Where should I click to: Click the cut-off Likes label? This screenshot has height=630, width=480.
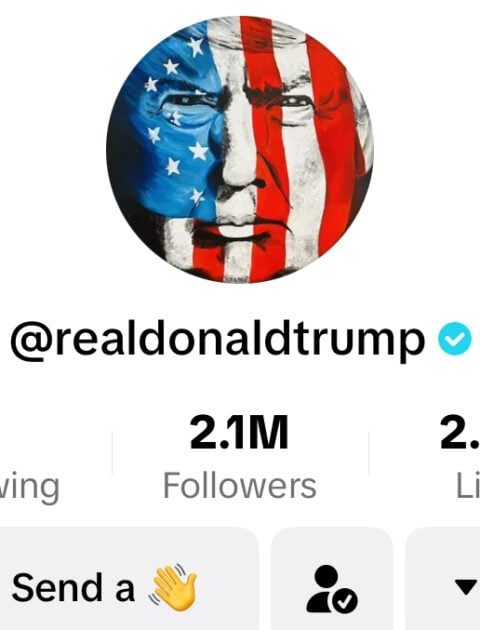[x=468, y=486]
